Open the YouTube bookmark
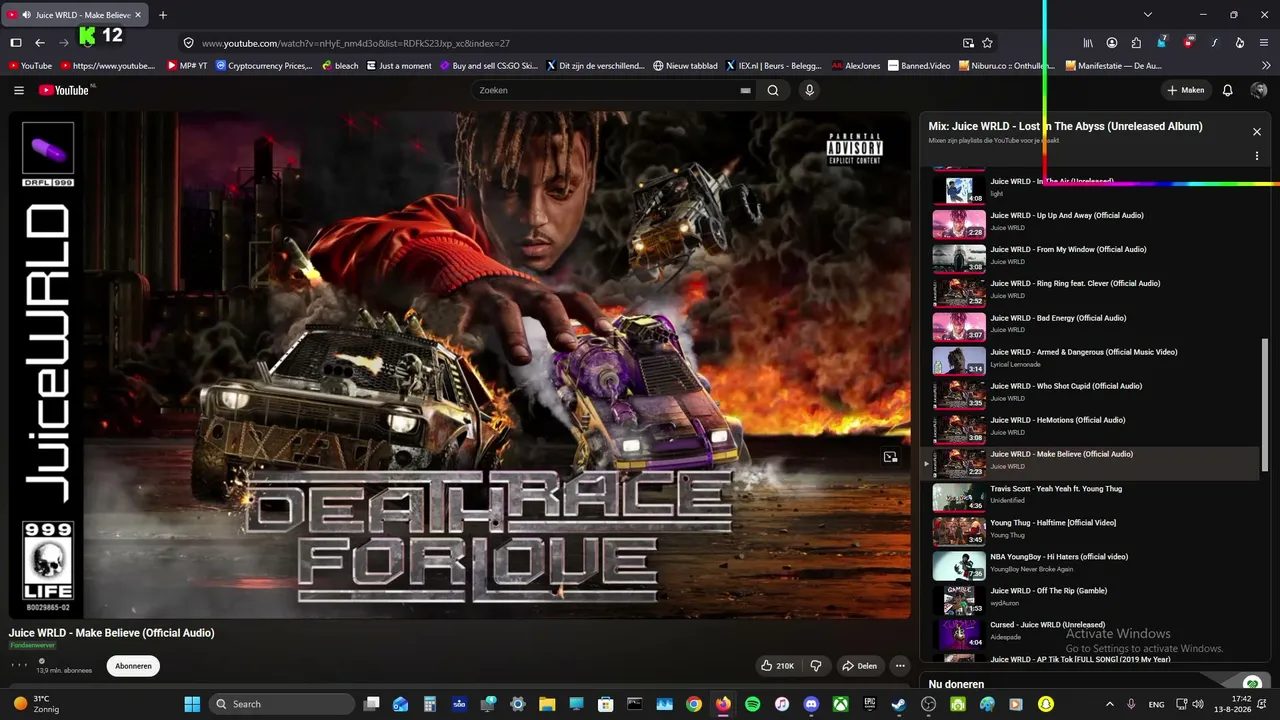This screenshot has width=1280, height=720. click(x=30, y=66)
